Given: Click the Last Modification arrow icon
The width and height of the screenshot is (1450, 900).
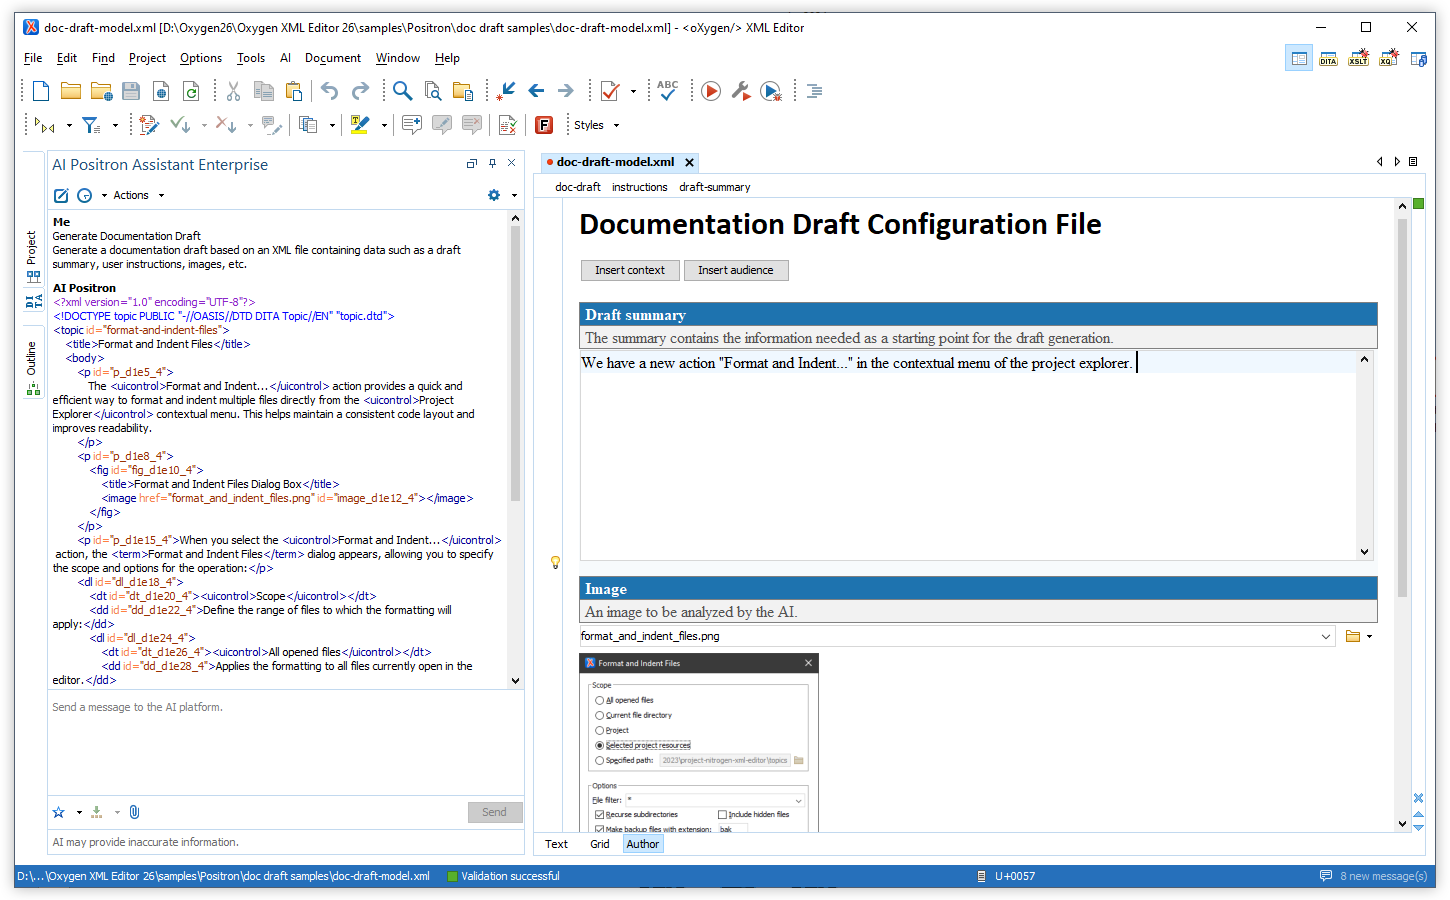Looking at the screenshot, I should click(x=506, y=91).
